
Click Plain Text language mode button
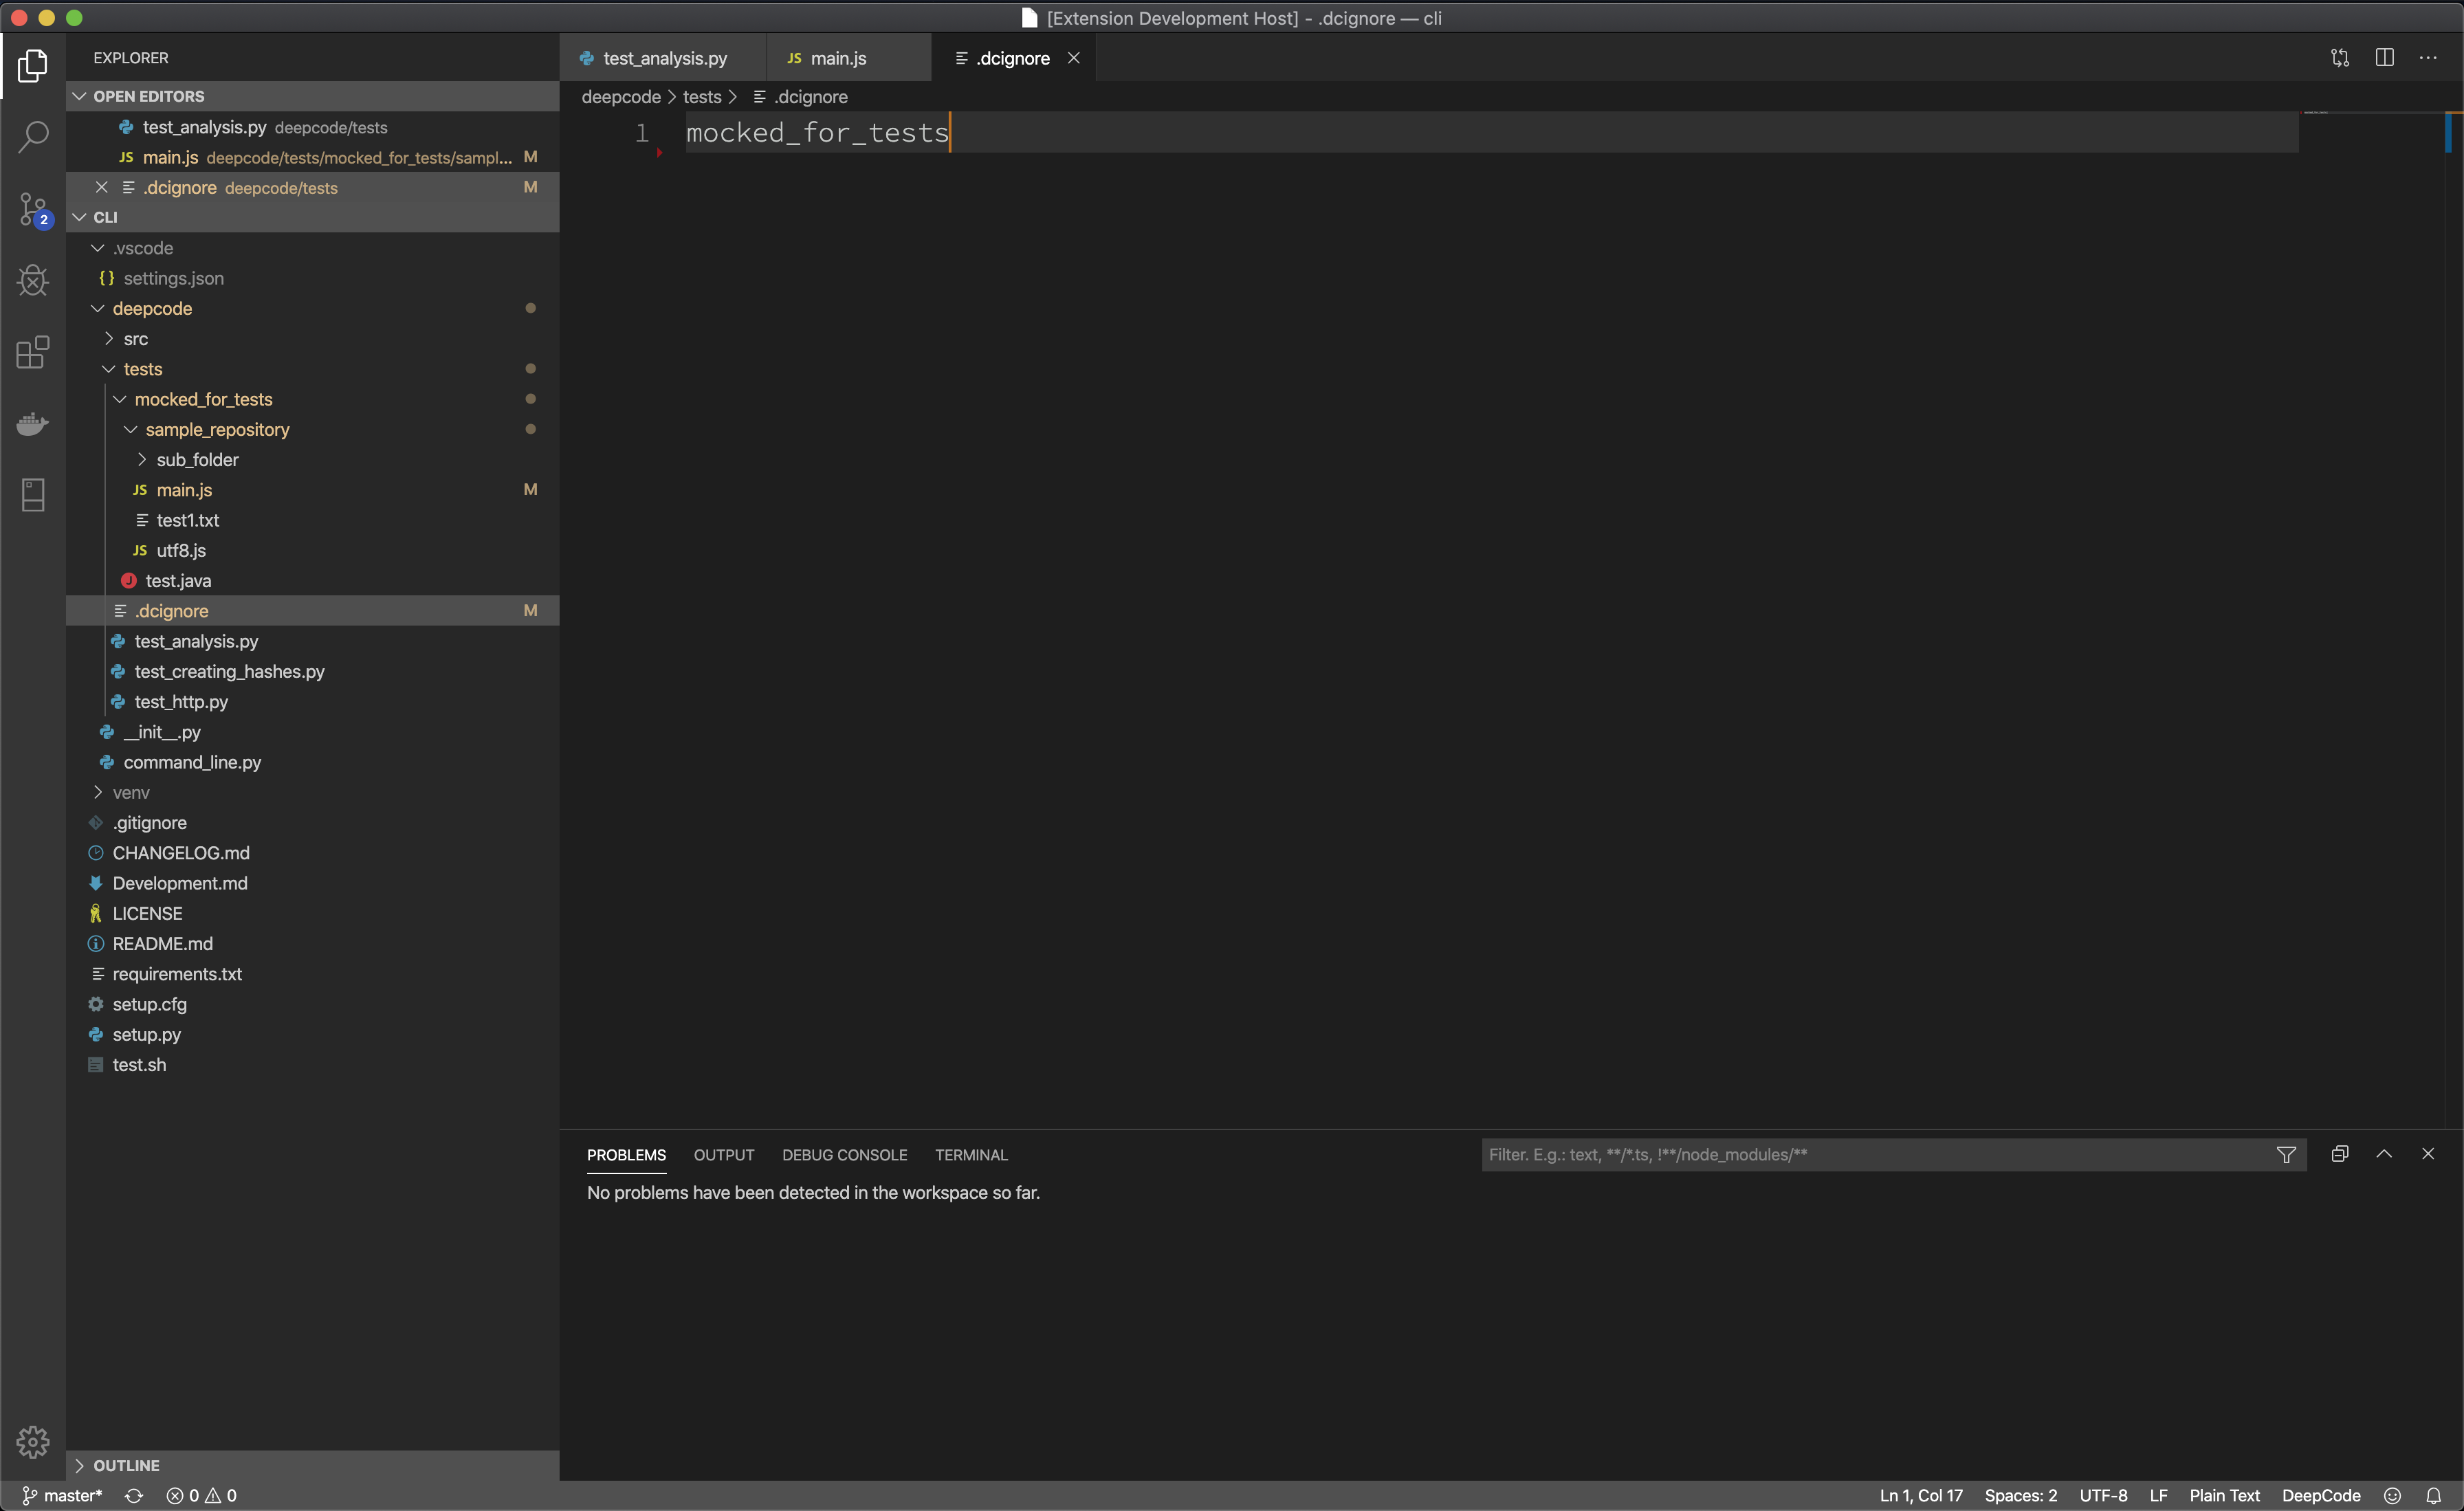2223,1495
